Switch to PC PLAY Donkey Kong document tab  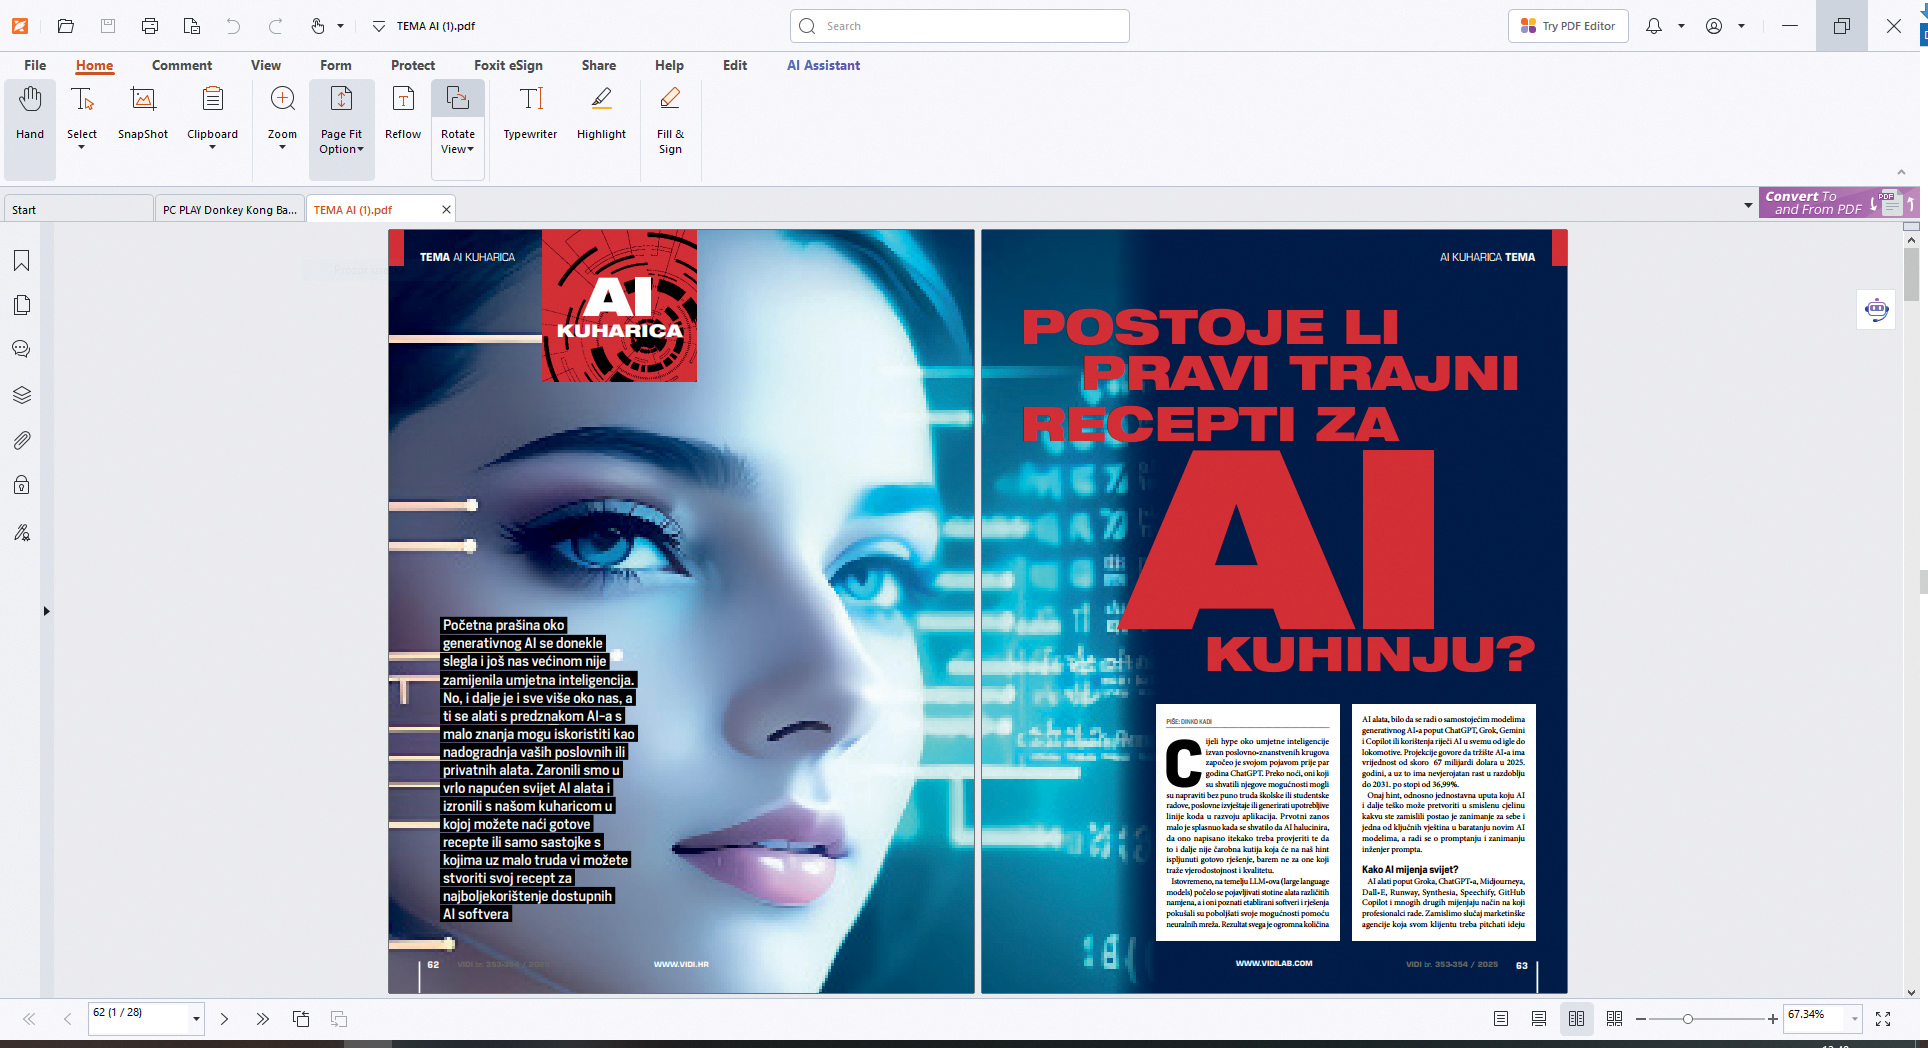click(x=230, y=210)
